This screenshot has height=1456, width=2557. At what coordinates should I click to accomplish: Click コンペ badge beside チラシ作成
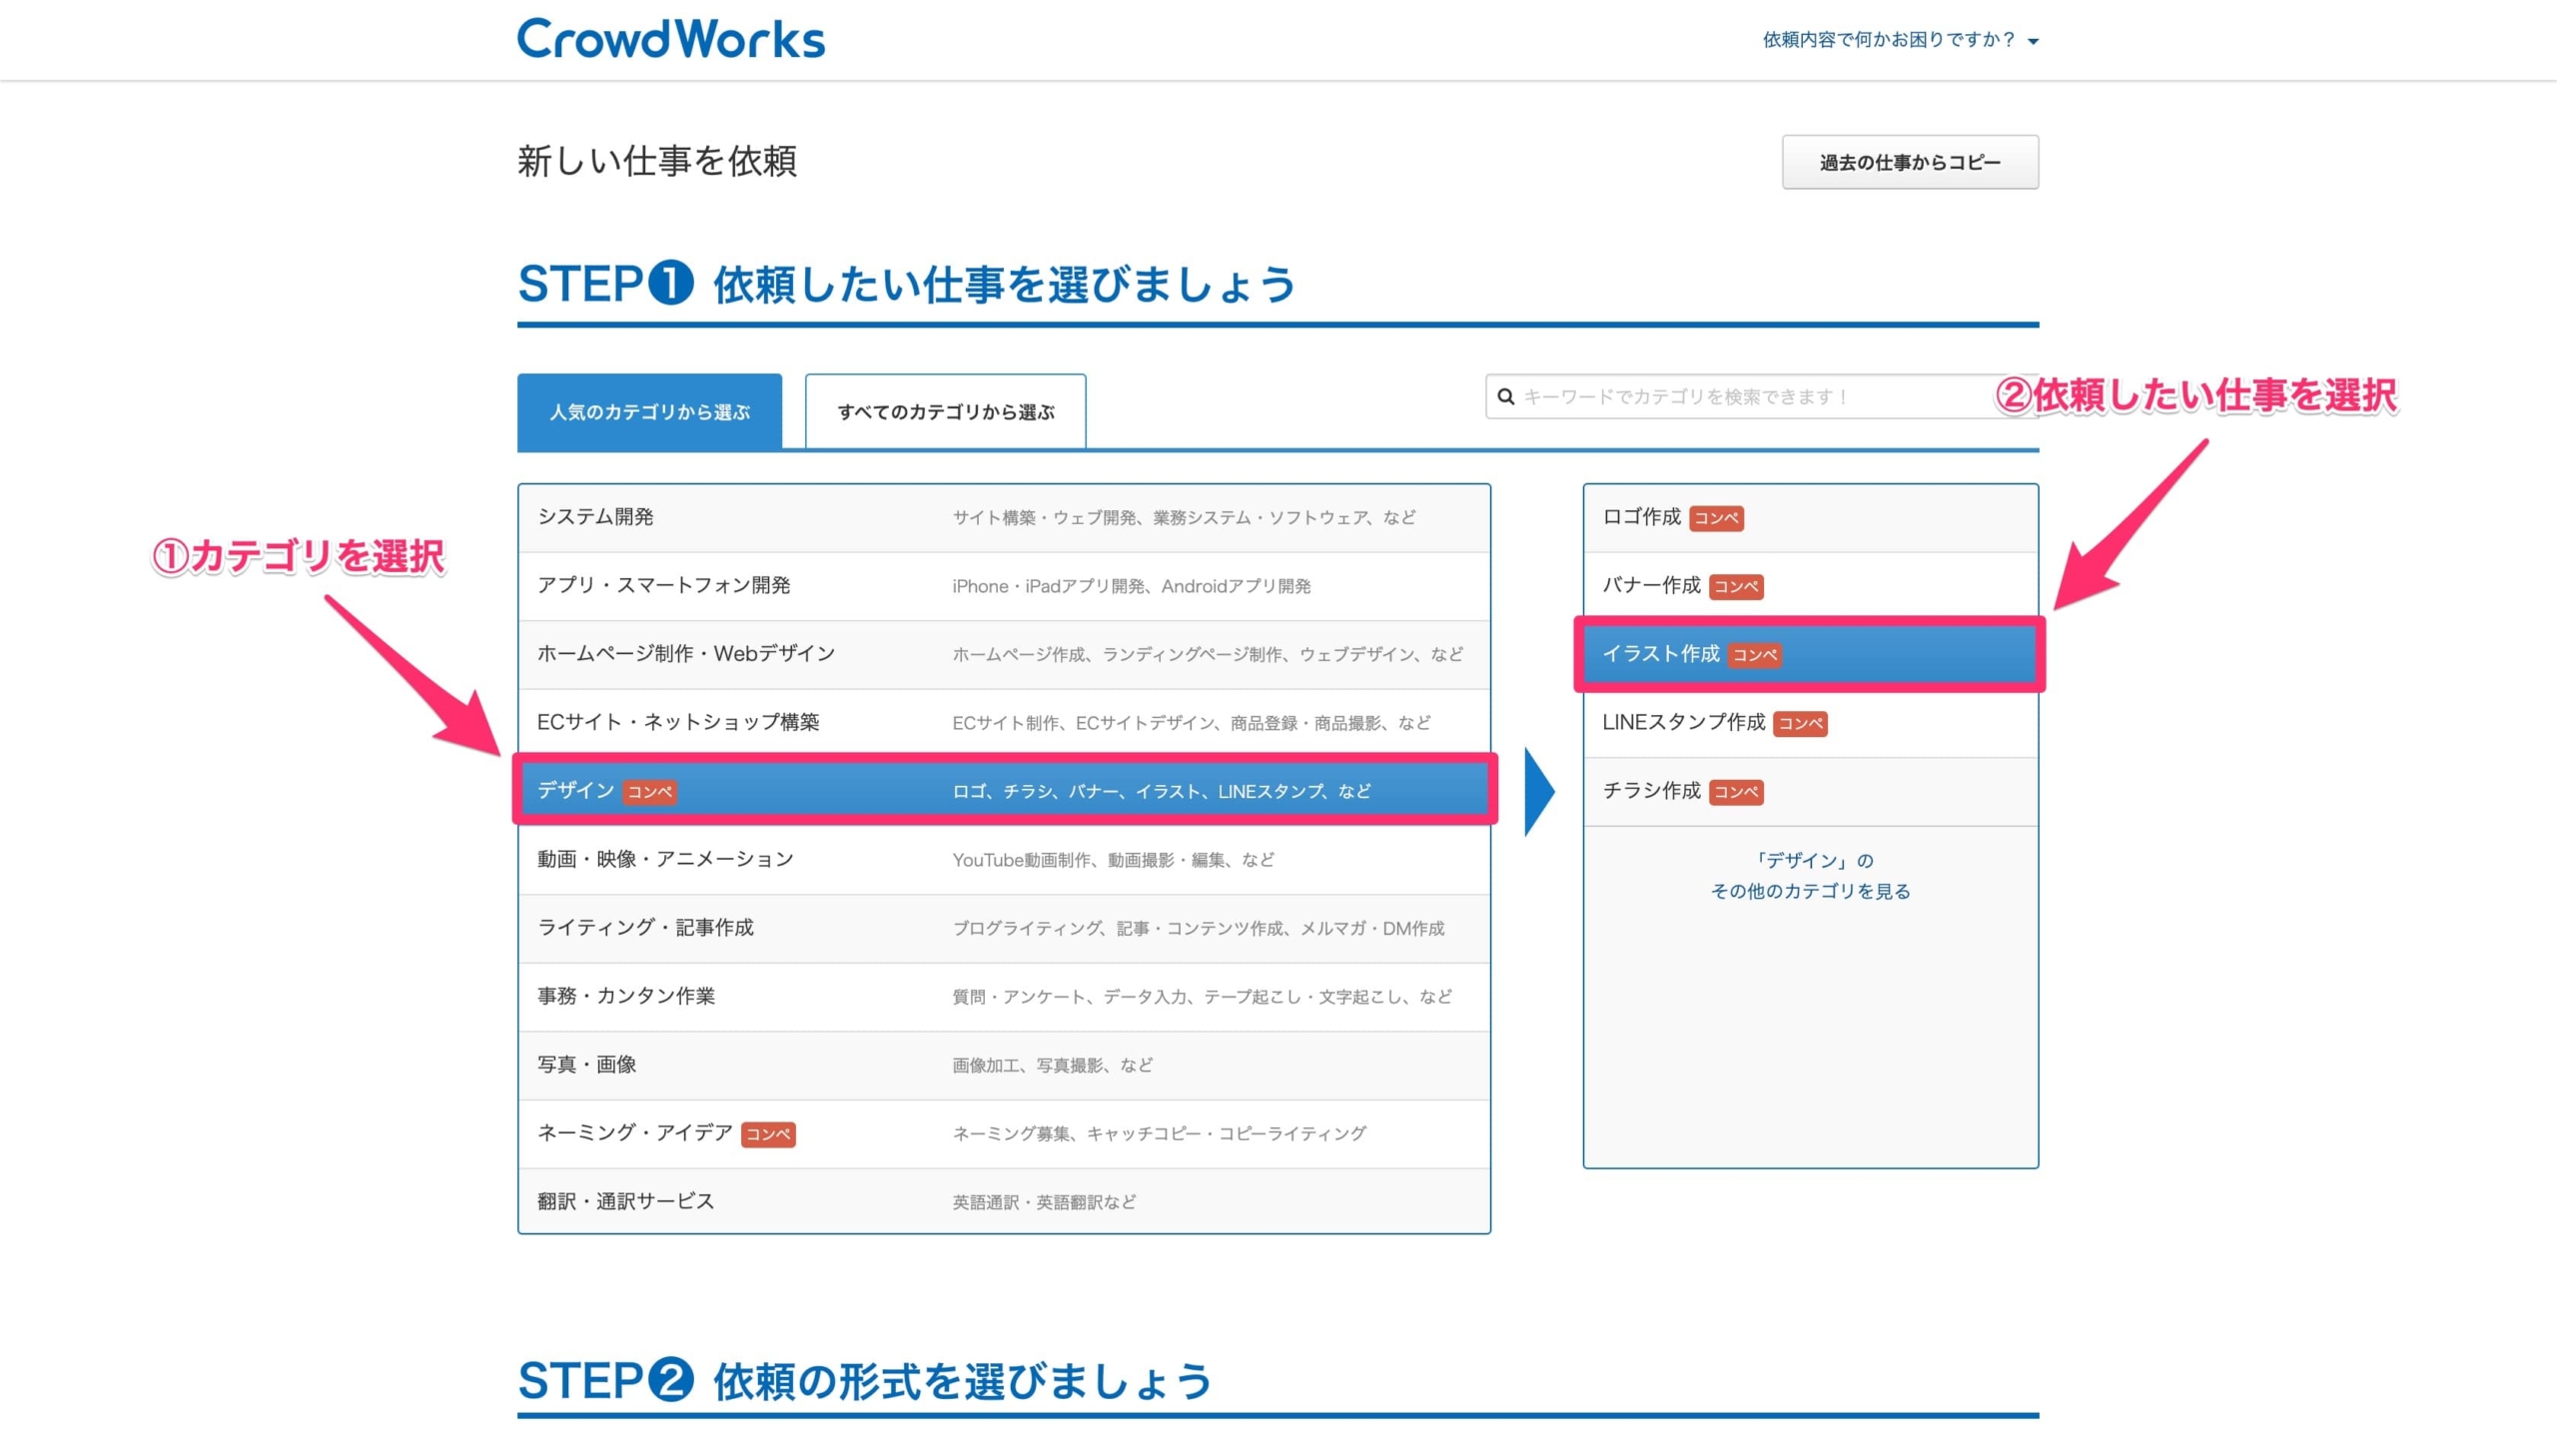tap(1735, 792)
